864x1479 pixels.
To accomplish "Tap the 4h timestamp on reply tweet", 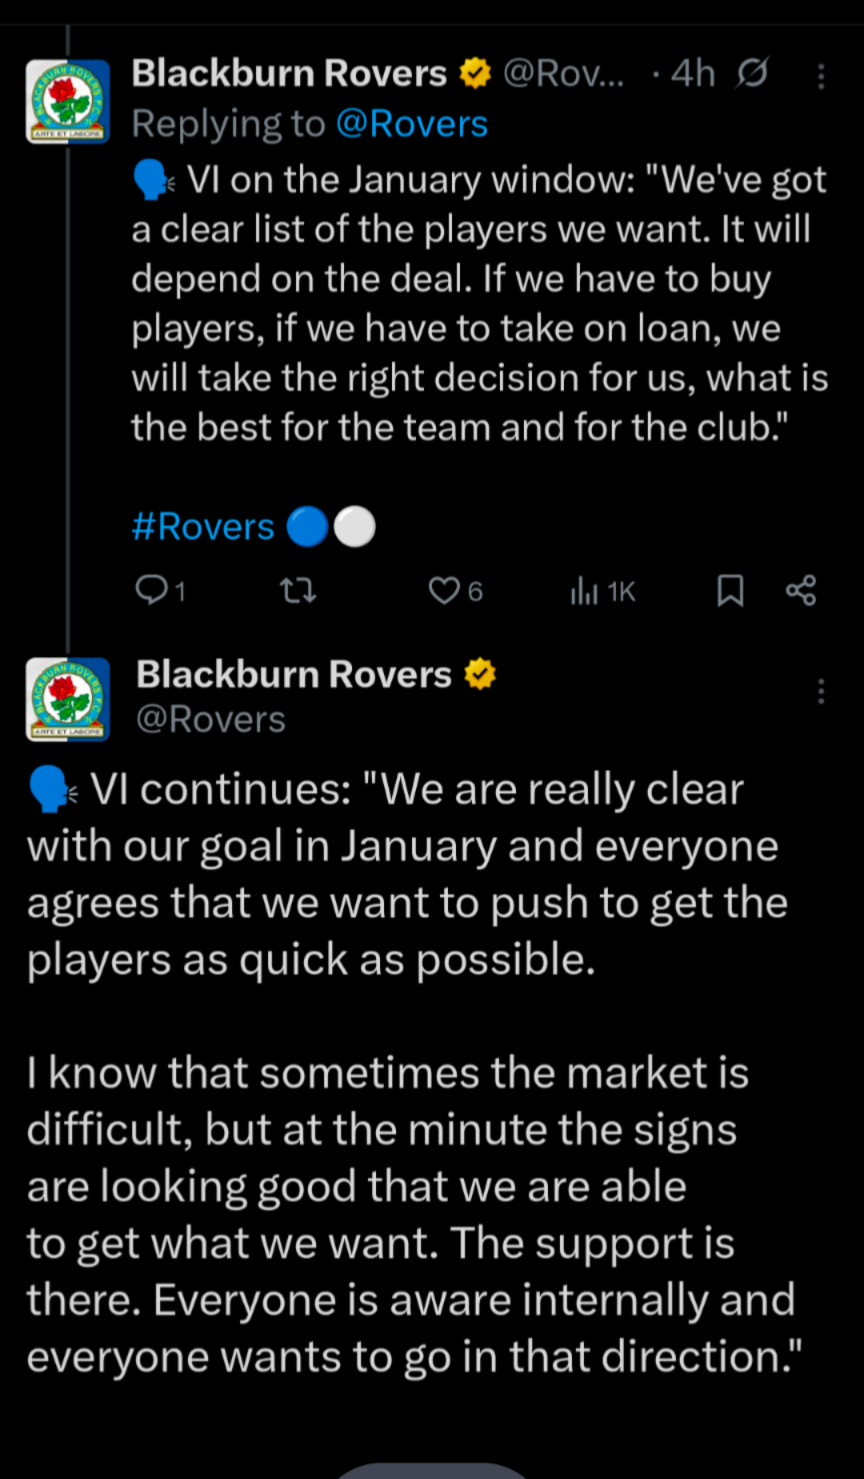I will point(693,74).
